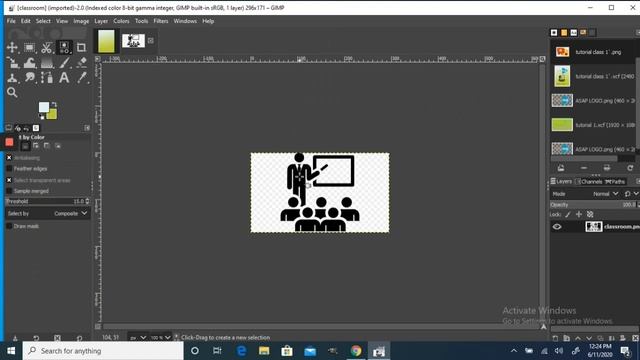
Task: Select the Warp Transform tool
Action: point(29,62)
